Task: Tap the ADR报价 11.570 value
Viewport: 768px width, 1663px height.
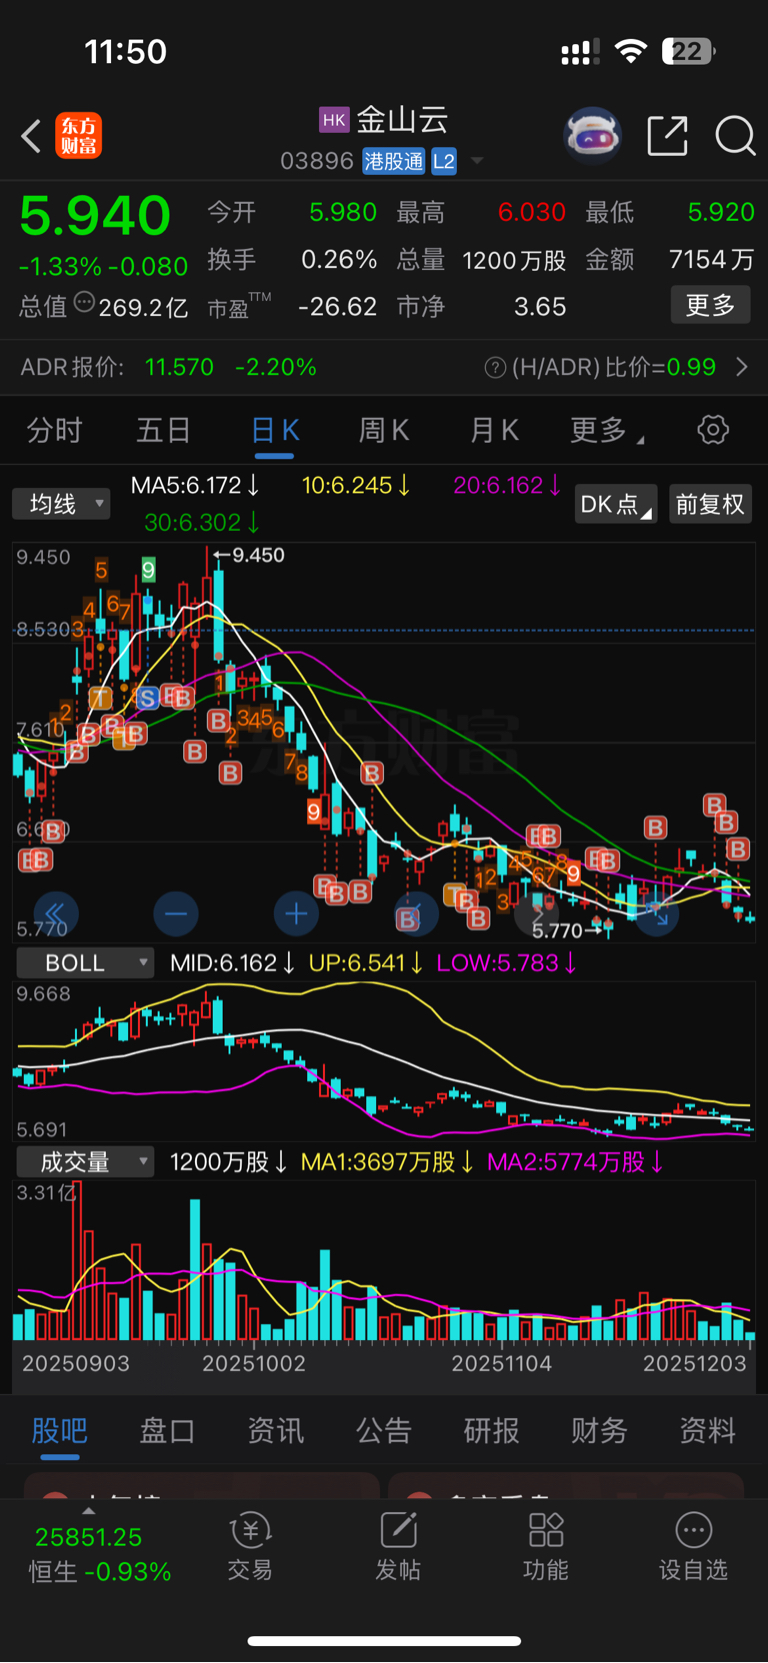Action: click(x=179, y=367)
